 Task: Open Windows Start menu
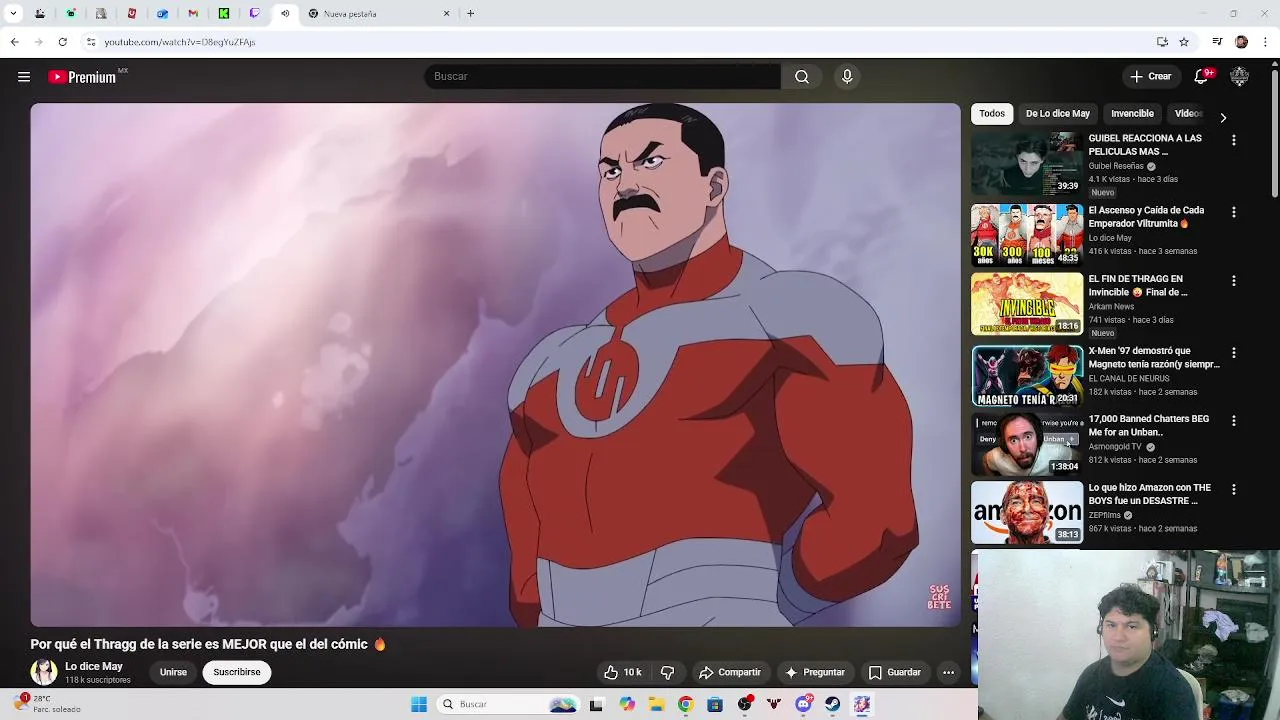point(419,704)
